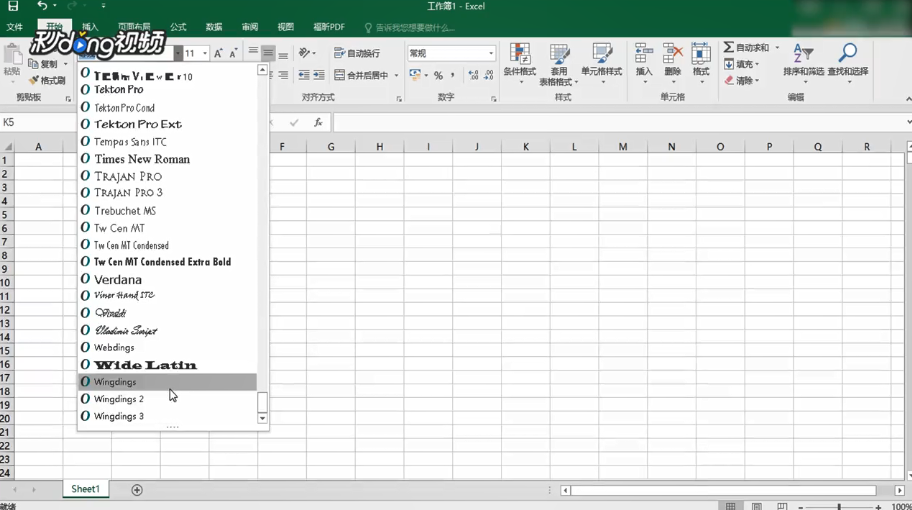Adjust the zoom slider in status bar
This screenshot has height=510, width=912.
coord(839,507)
